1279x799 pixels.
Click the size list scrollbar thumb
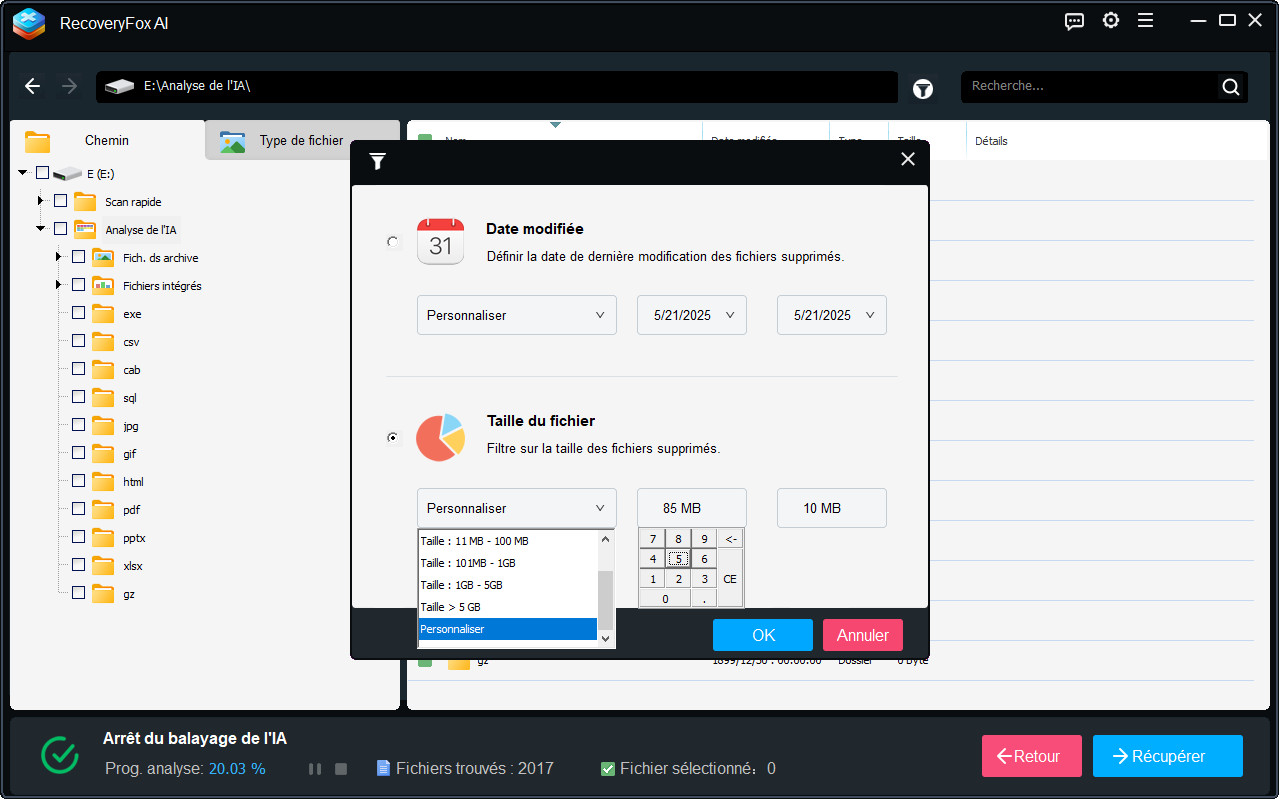605,600
